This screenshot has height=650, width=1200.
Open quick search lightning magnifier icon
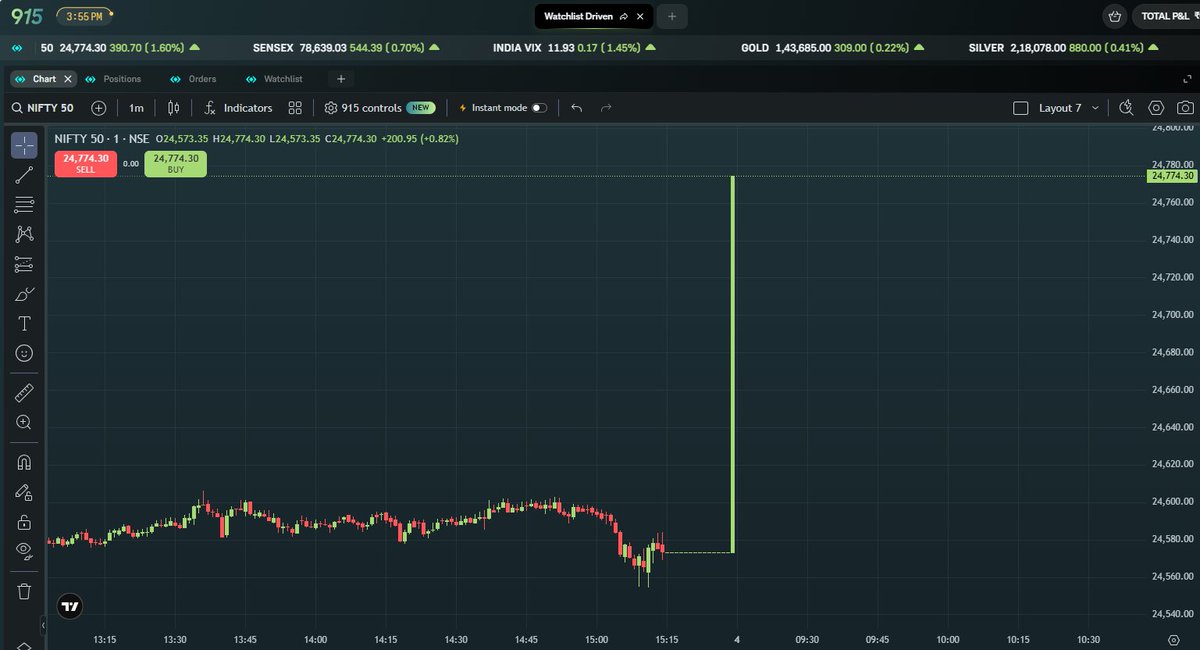point(1126,108)
